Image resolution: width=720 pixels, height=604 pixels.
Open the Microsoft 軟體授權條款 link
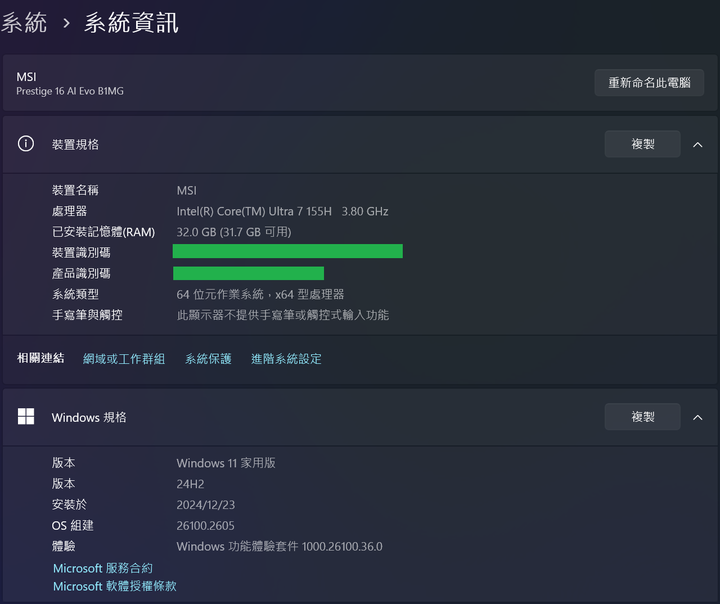pyautogui.click(x=115, y=586)
